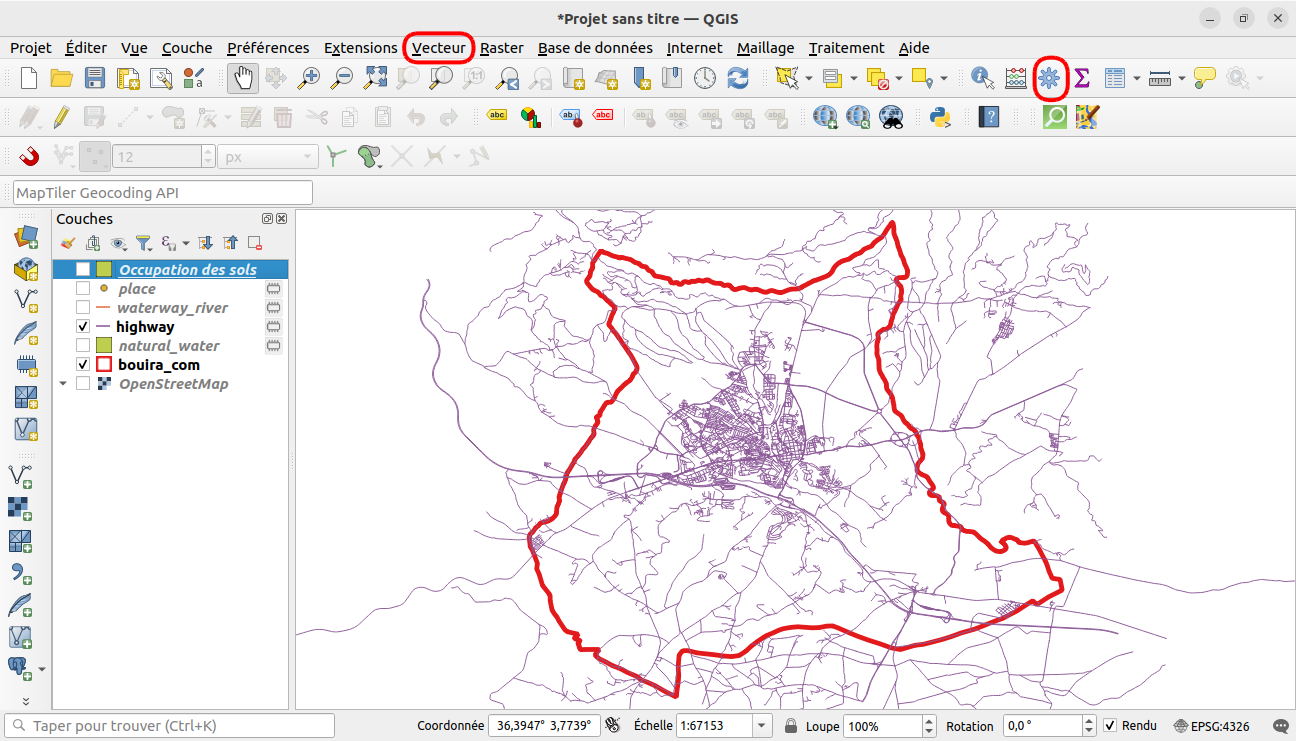The width and height of the screenshot is (1296, 741).
Task: Open the Échelle scale dropdown
Action: (x=762, y=726)
